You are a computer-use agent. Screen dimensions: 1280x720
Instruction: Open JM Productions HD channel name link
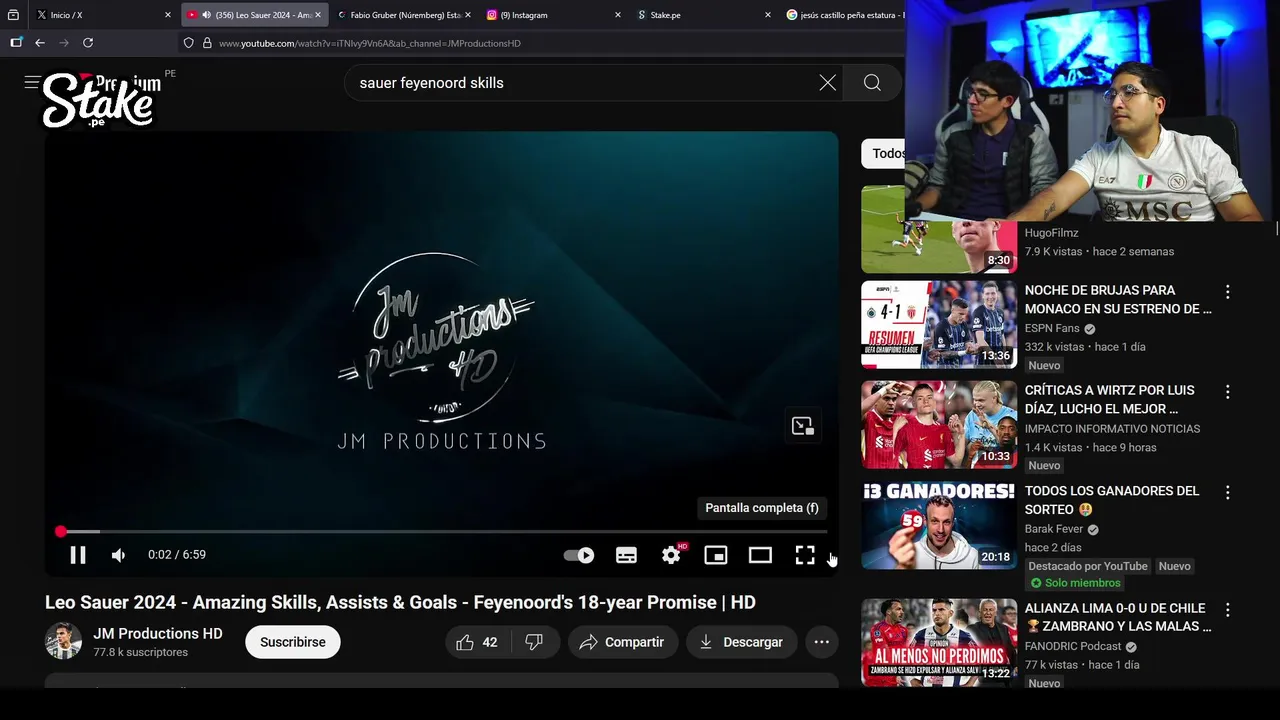pyautogui.click(x=158, y=634)
